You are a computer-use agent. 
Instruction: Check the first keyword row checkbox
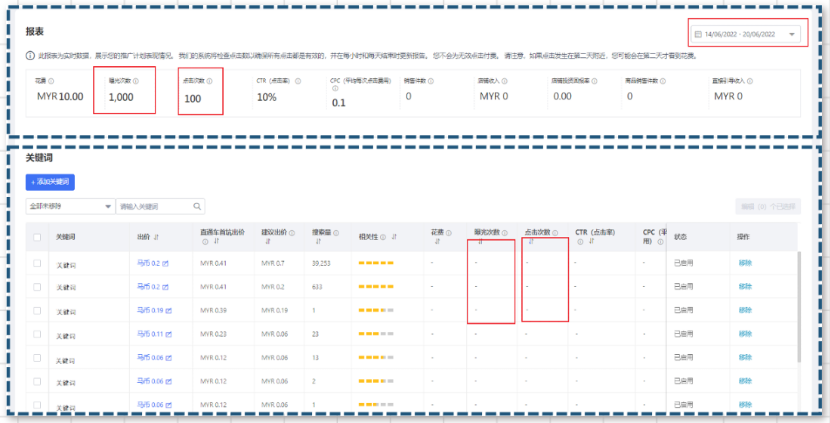click(x=37, y=263)
